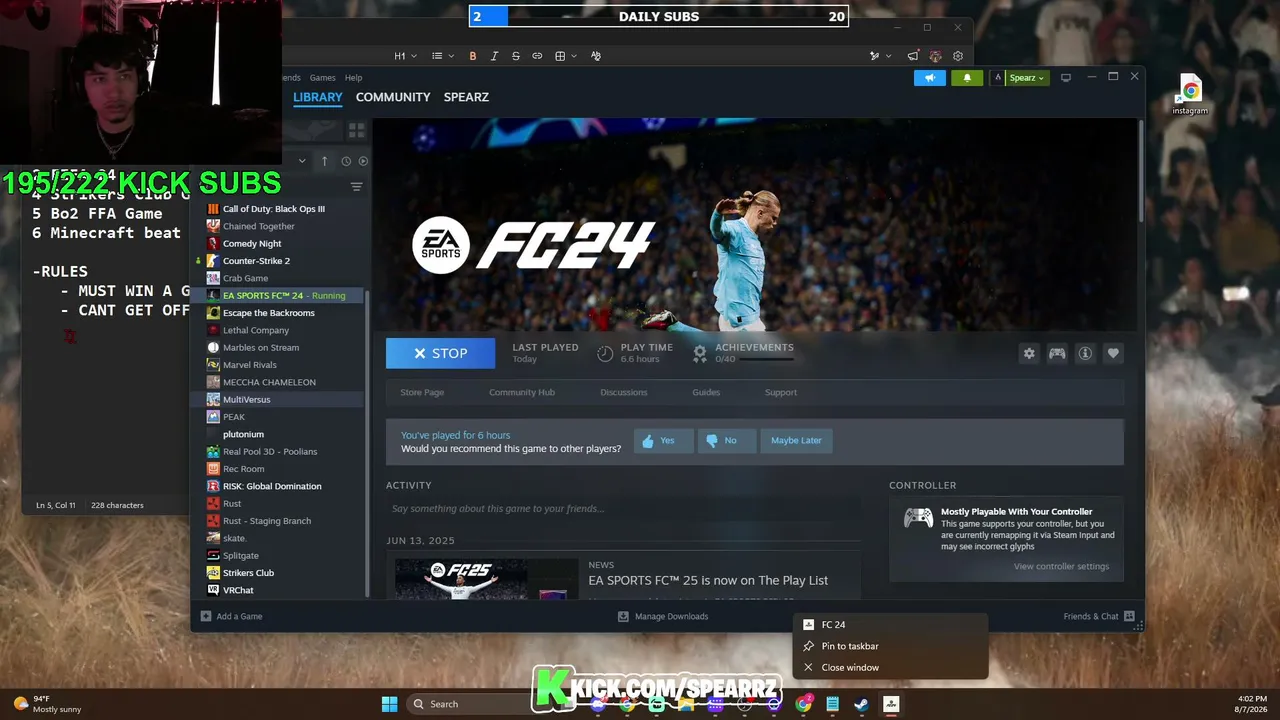1280x720 pixels.
Task: Open the Help menu in Steam
Action: [x=353, y=78]
